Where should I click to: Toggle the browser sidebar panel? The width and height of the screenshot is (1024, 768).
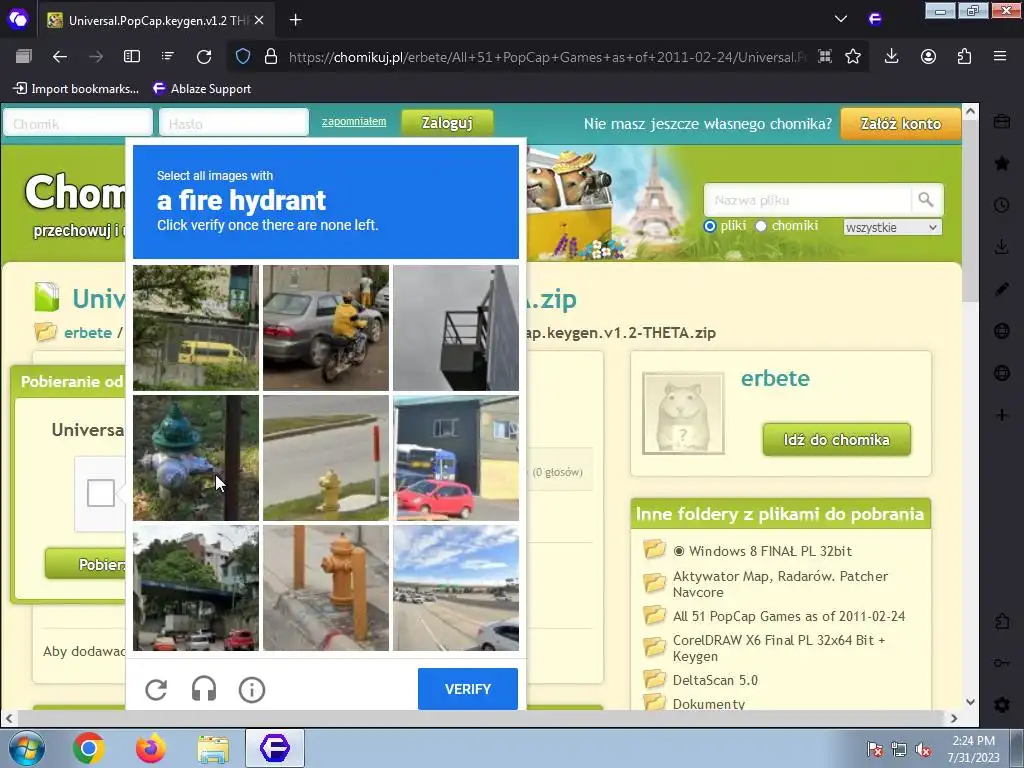coord(132,57)
